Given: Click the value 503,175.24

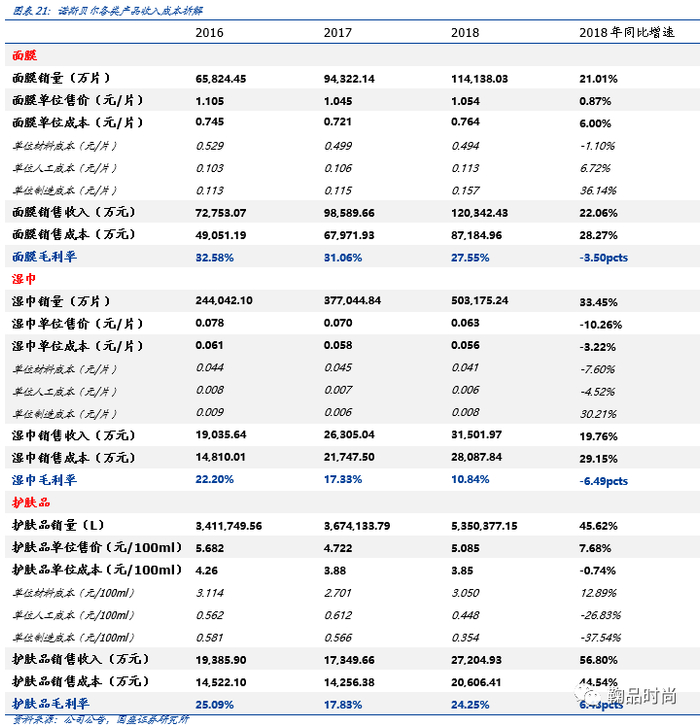Looking at the screenshot, I should tap(479, 300).
